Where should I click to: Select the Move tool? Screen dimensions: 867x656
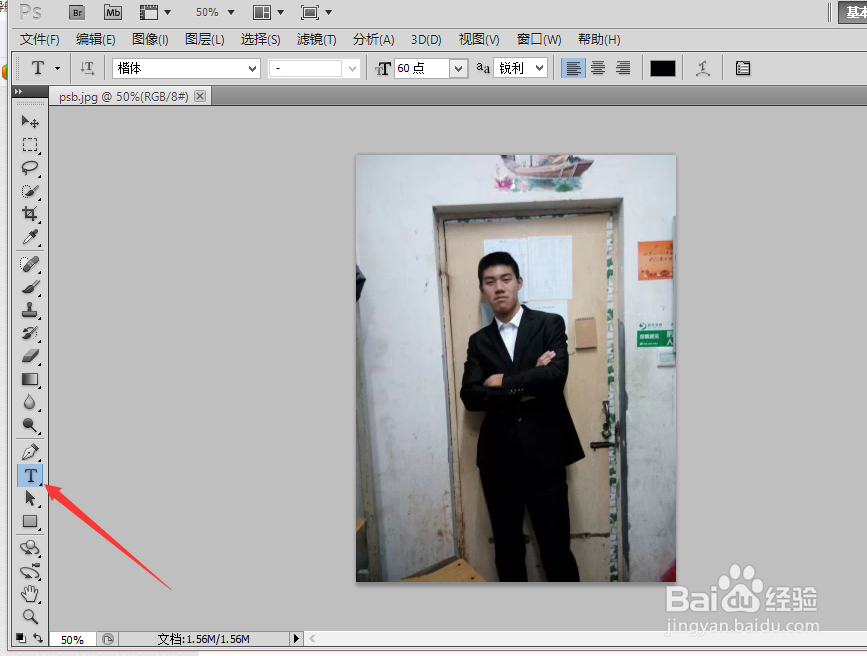tap(30, 121)
